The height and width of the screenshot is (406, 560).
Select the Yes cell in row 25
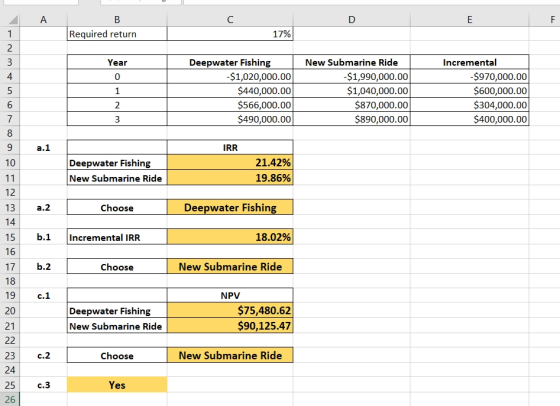117,385
